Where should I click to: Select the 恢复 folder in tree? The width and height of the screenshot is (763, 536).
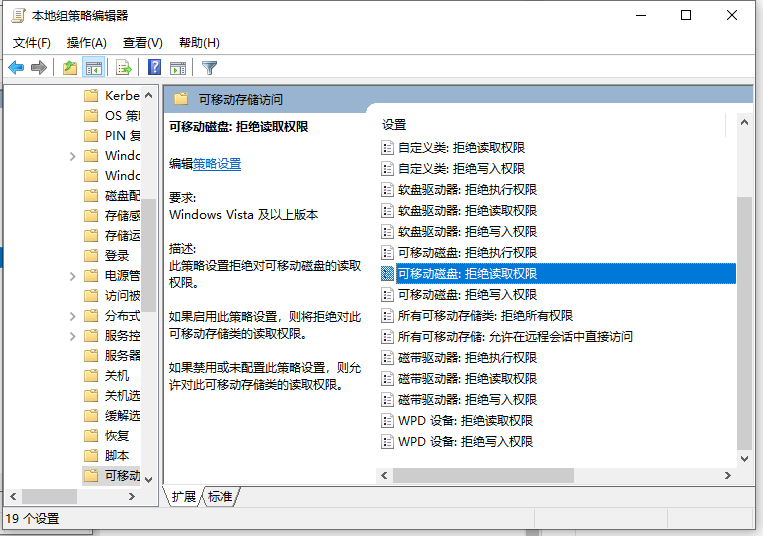click(106, 435)
